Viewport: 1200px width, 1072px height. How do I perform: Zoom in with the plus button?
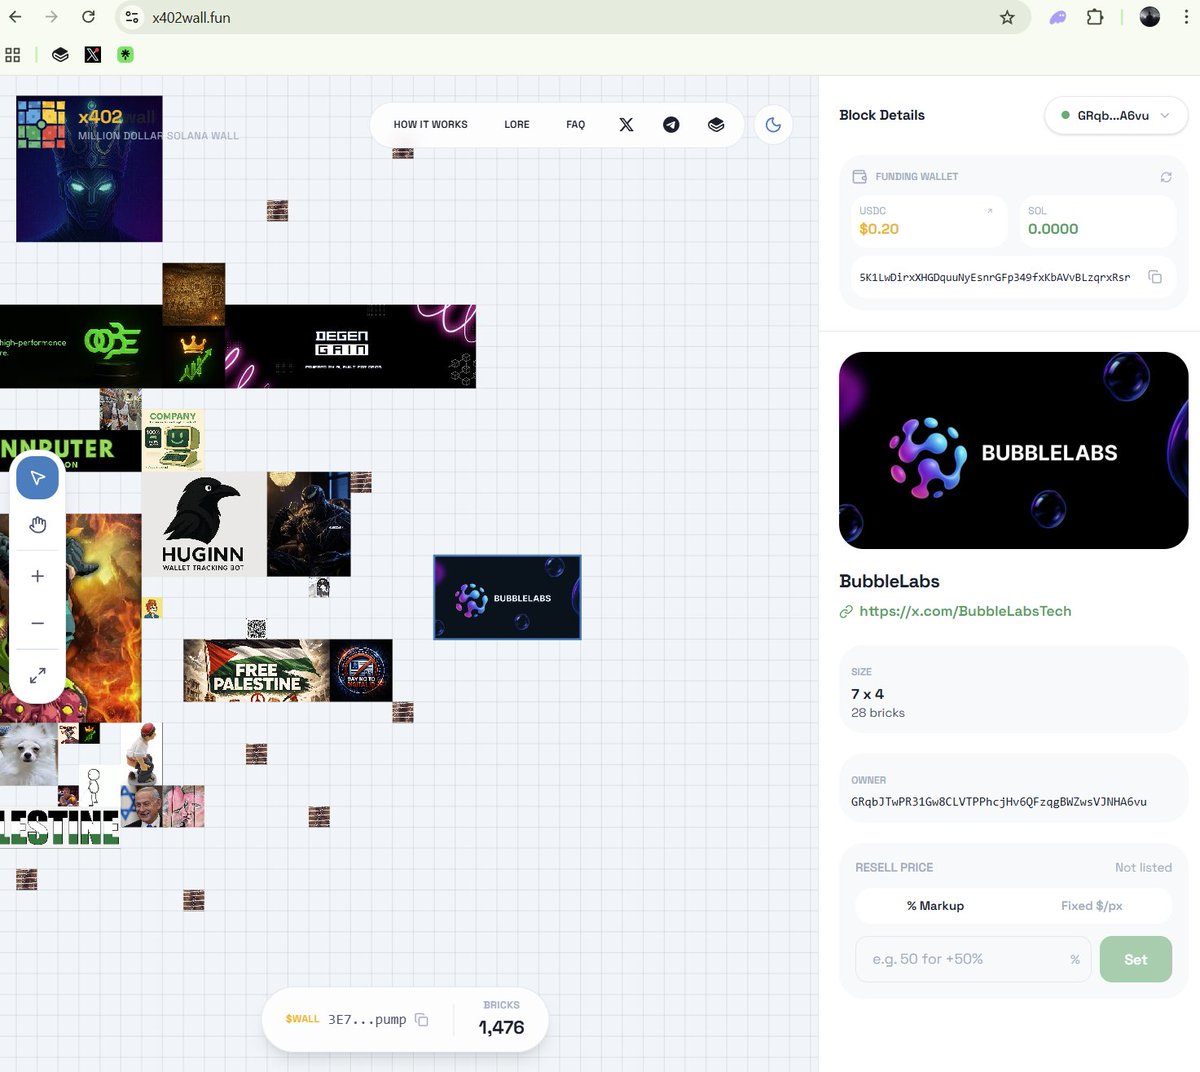pos(38,576)
